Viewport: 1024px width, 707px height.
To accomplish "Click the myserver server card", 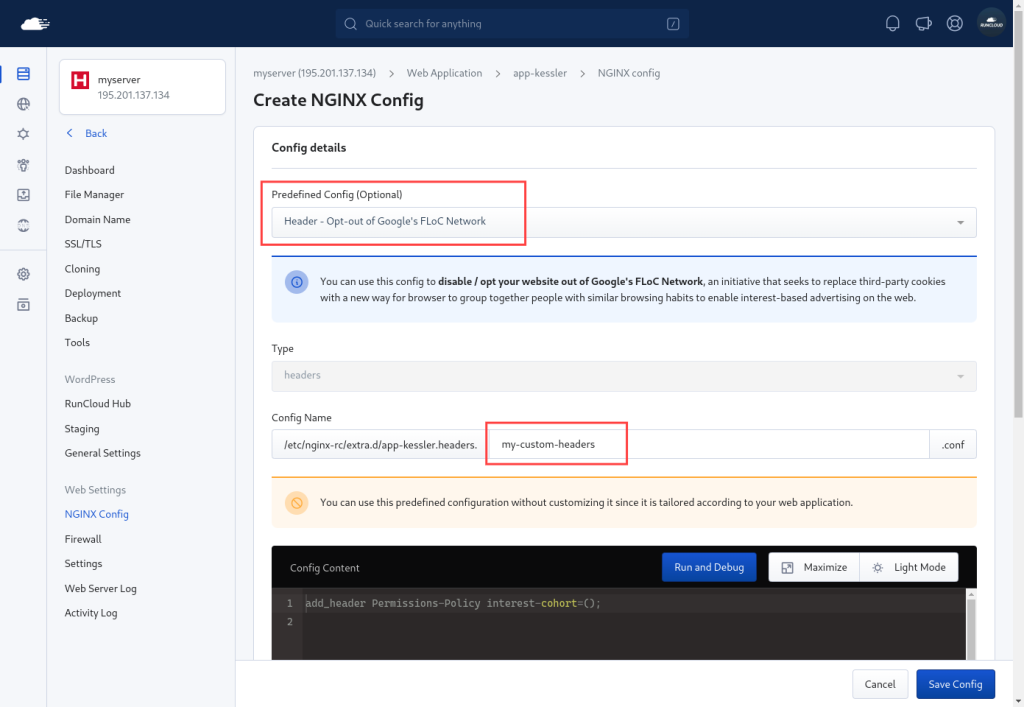I will click(142, 87).
